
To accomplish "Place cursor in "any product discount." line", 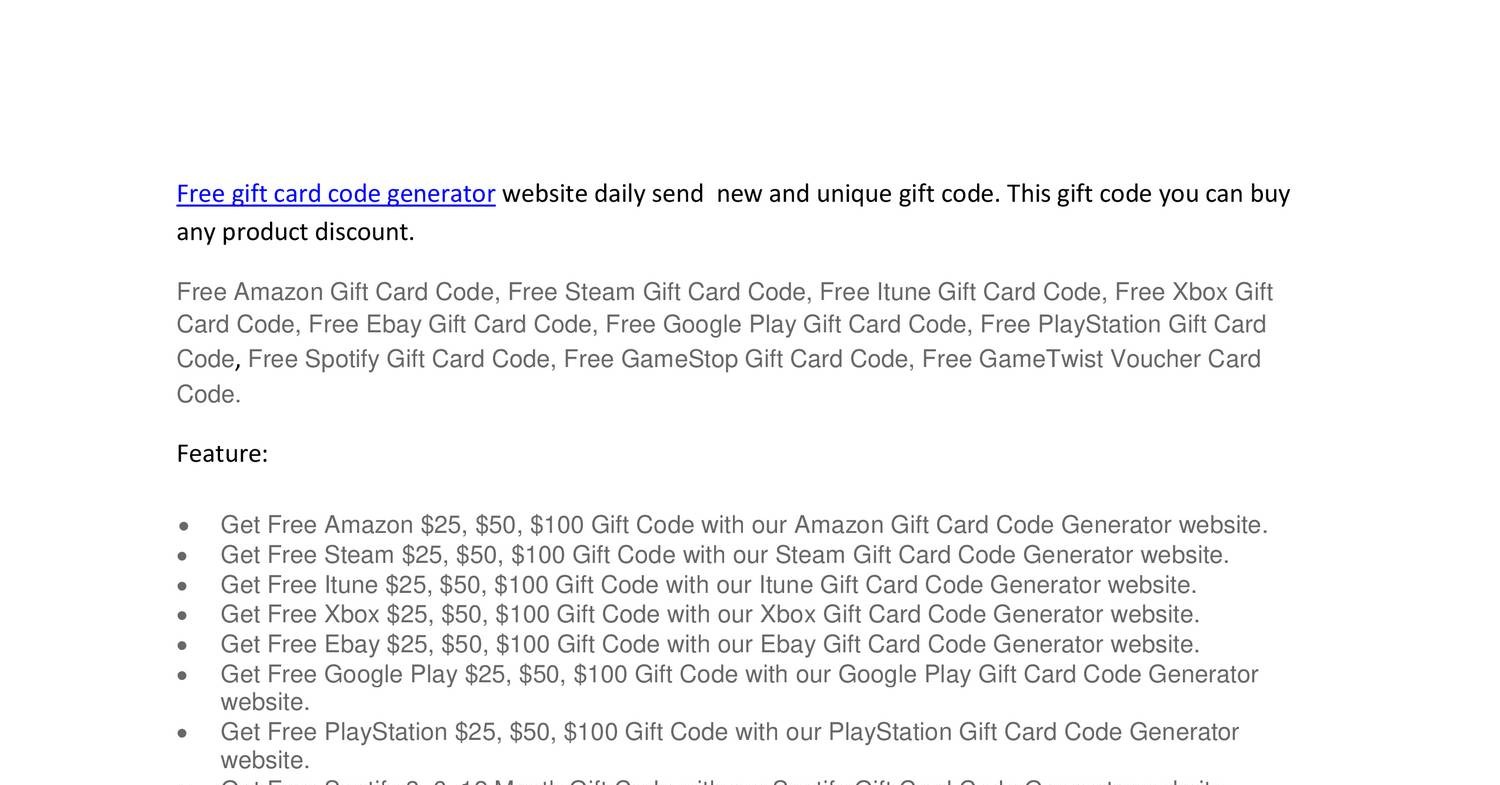I will (x=295, y=232).
